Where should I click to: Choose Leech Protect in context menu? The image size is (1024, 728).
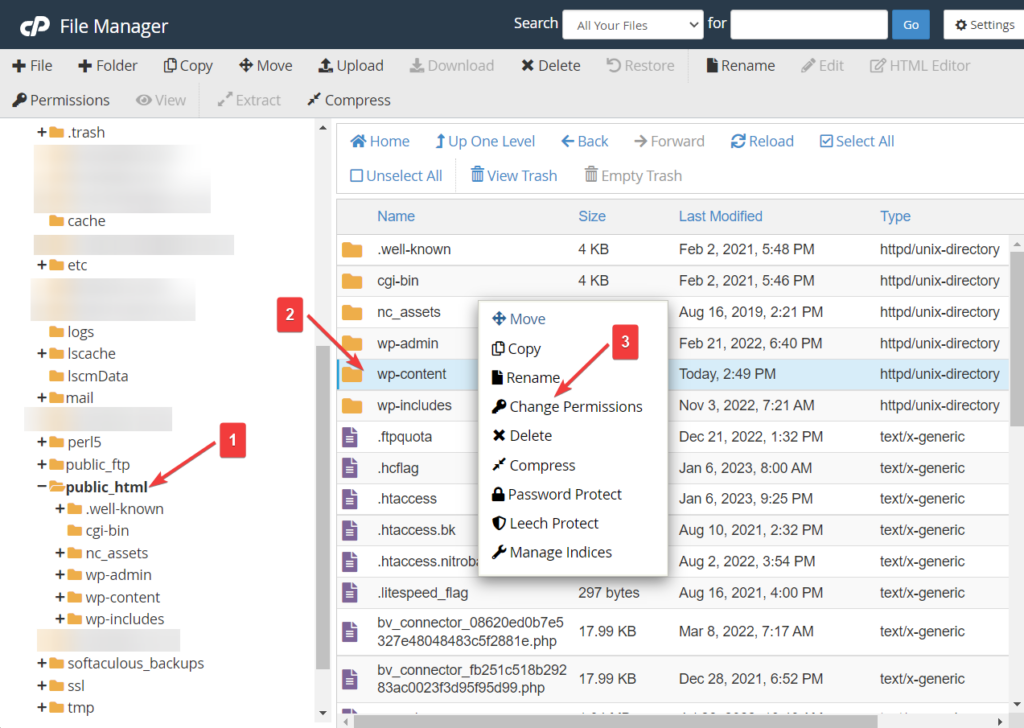(545, 523)
